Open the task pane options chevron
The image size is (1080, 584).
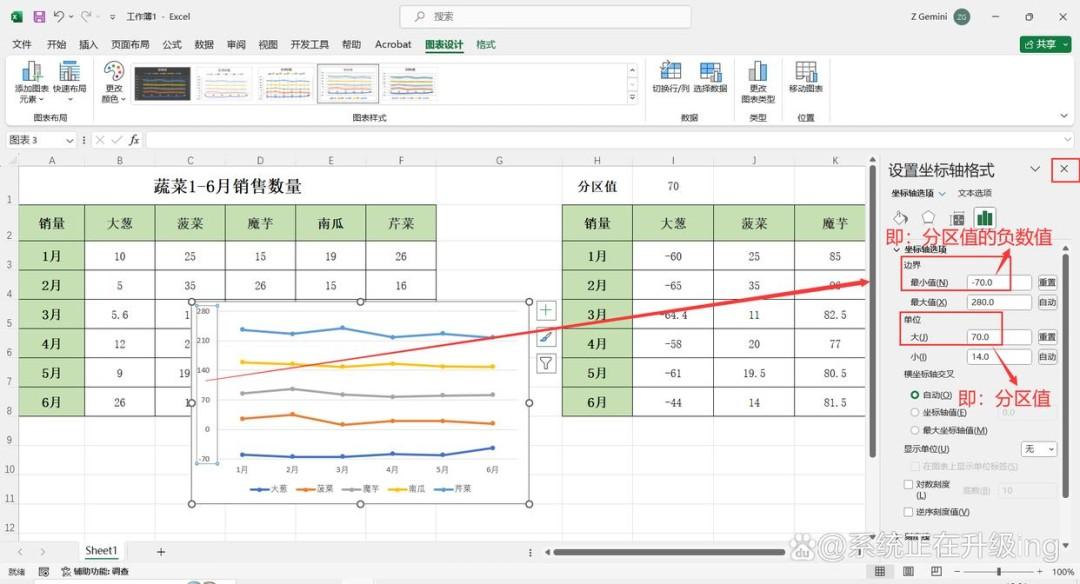pos(1035,169)
